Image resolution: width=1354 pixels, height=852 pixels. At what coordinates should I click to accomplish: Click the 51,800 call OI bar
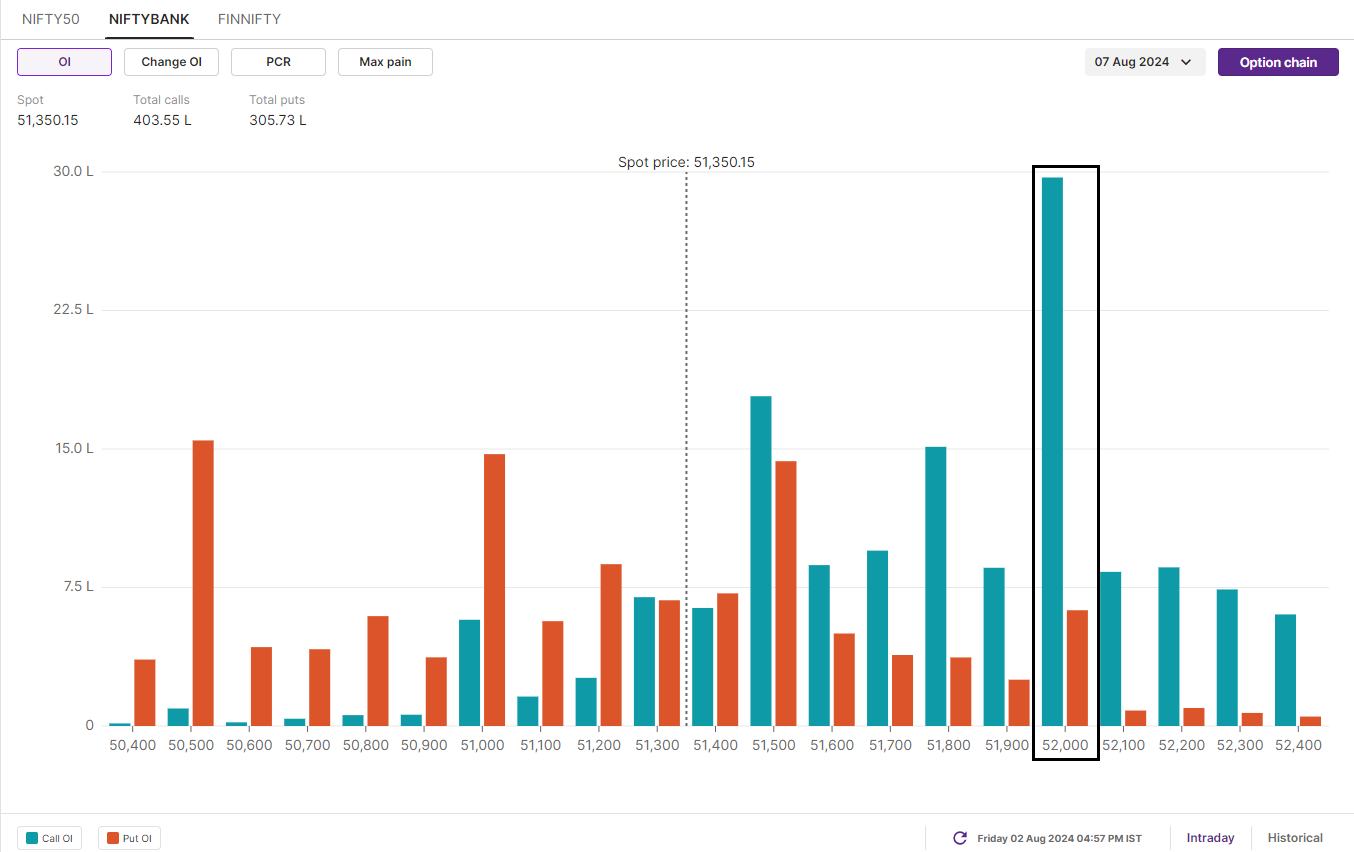pyautogui.click(x=936, y=586)
